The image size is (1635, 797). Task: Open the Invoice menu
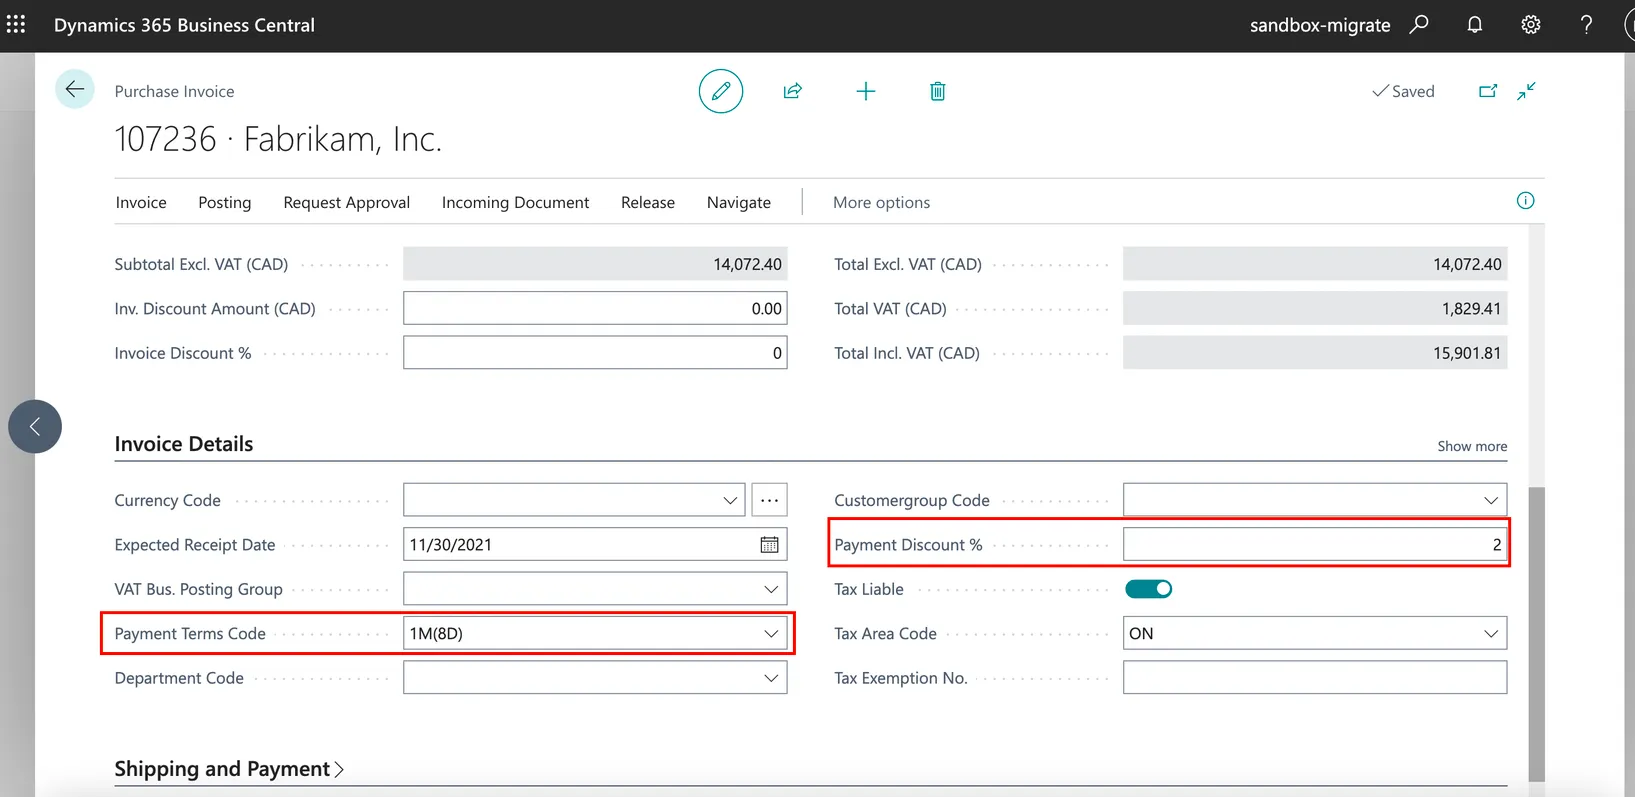point(141,202)
